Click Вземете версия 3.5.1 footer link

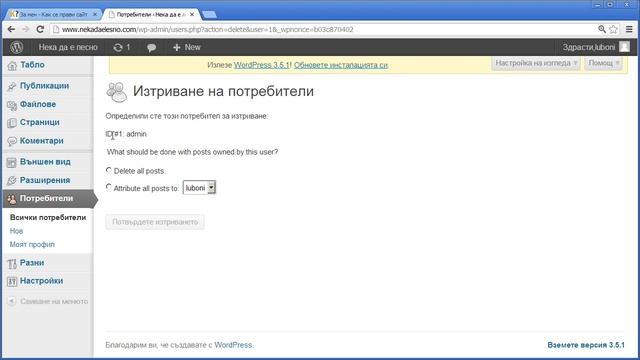[x=586, y=345]
